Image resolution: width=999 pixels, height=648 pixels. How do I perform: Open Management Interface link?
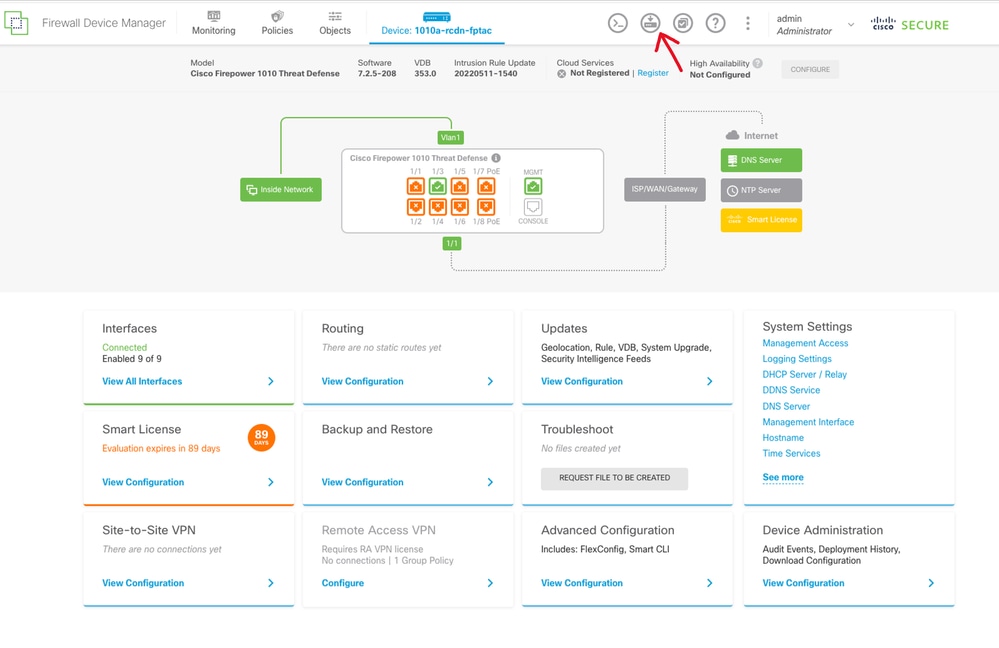pos(809,422)
